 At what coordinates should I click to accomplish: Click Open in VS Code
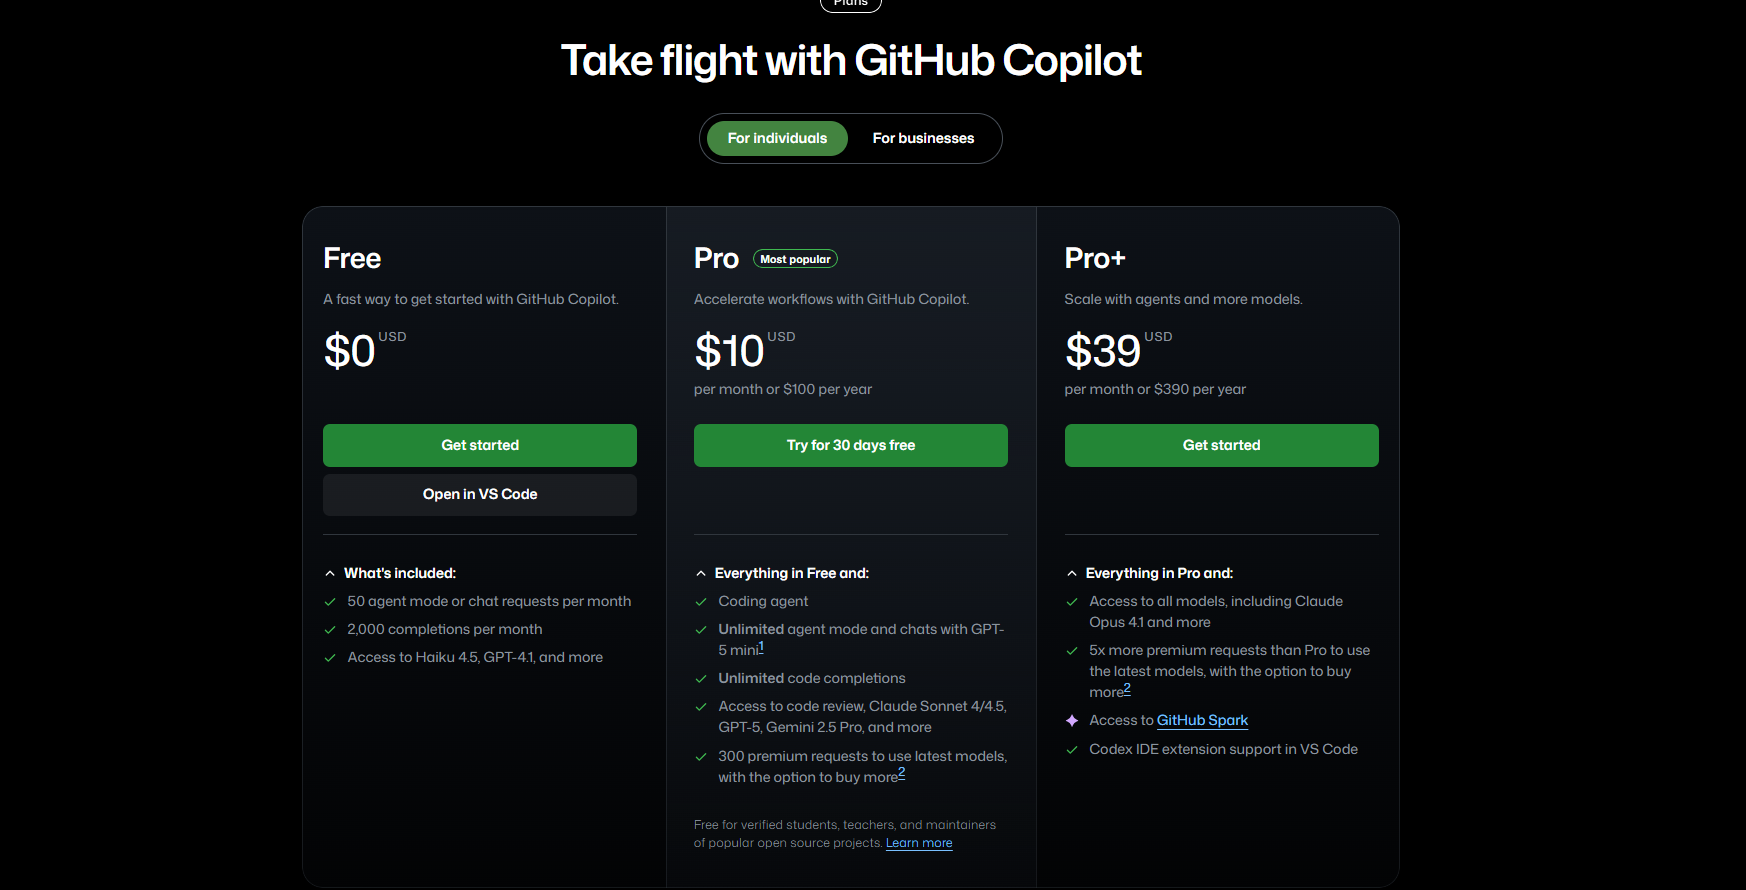click(479, 494)
